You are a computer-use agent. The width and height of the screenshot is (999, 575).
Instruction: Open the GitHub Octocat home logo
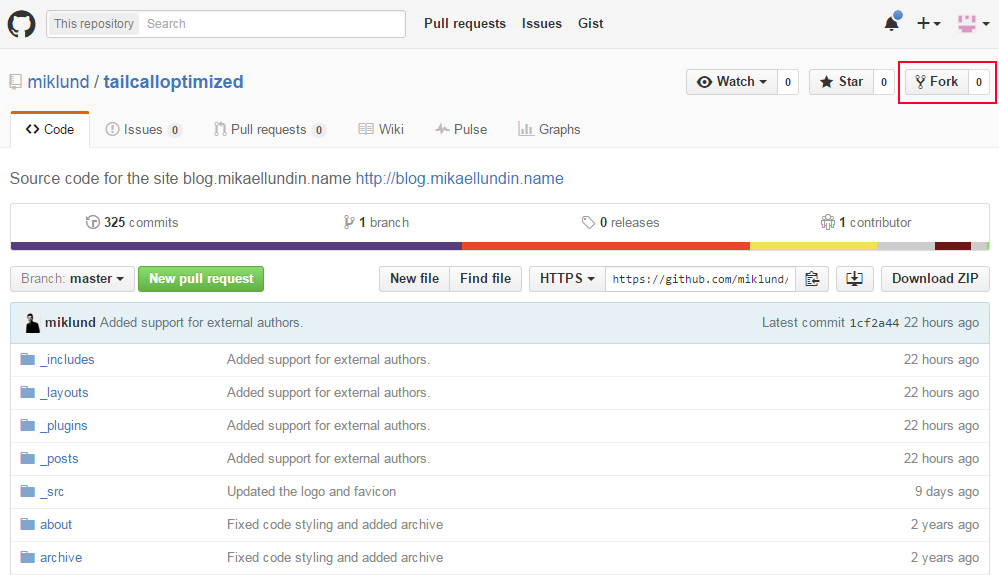21,24
